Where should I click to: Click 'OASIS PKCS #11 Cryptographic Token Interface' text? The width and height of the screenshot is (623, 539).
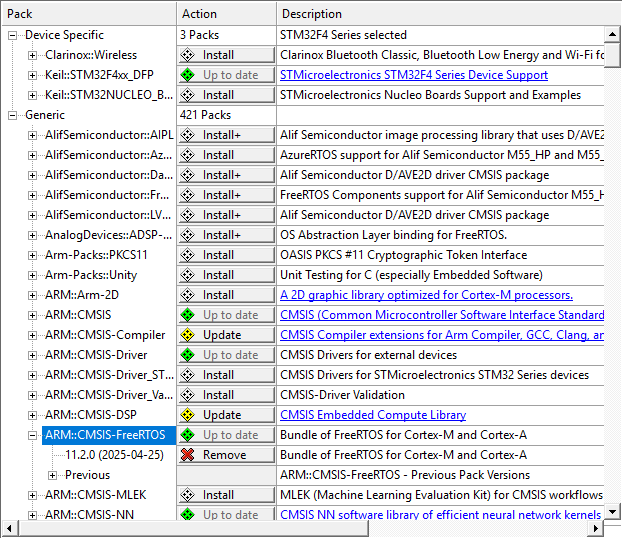404,255
